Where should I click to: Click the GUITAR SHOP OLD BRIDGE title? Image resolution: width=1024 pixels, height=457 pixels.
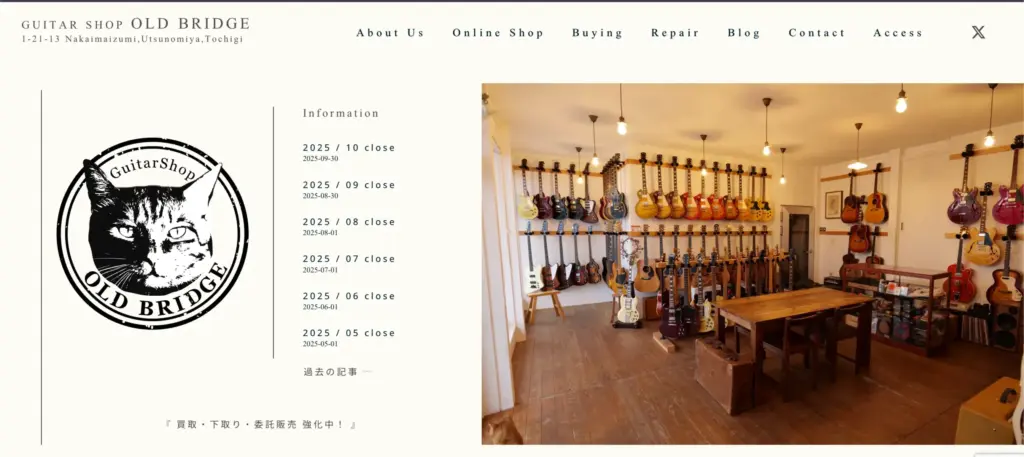click(136, 24)
